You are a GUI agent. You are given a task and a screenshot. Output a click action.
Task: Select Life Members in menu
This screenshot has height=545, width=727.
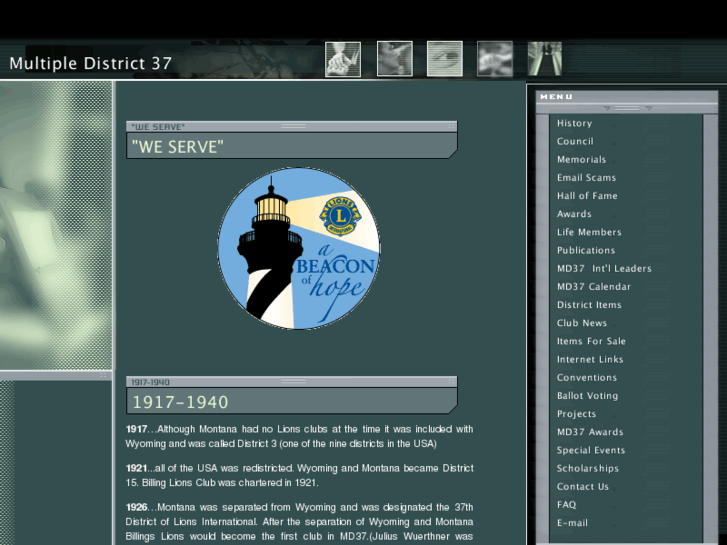pyautogui.click(x=589, y=232)
